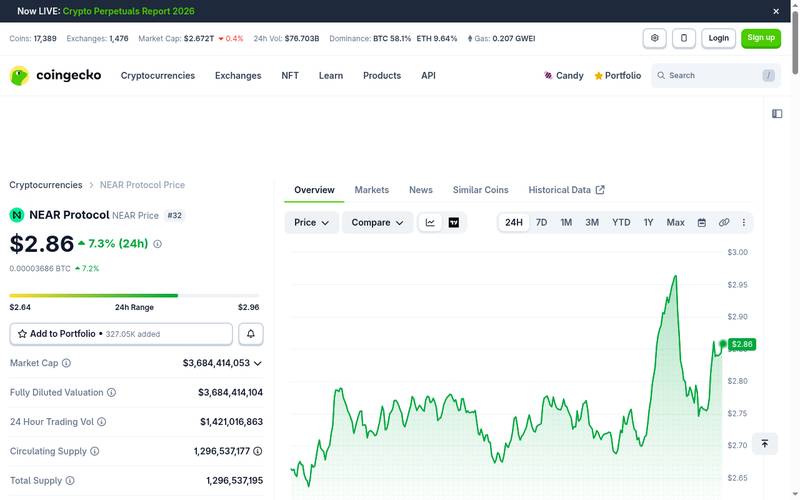
Task: Open the settings gear icon in top bar
Action: coord(655,38)
